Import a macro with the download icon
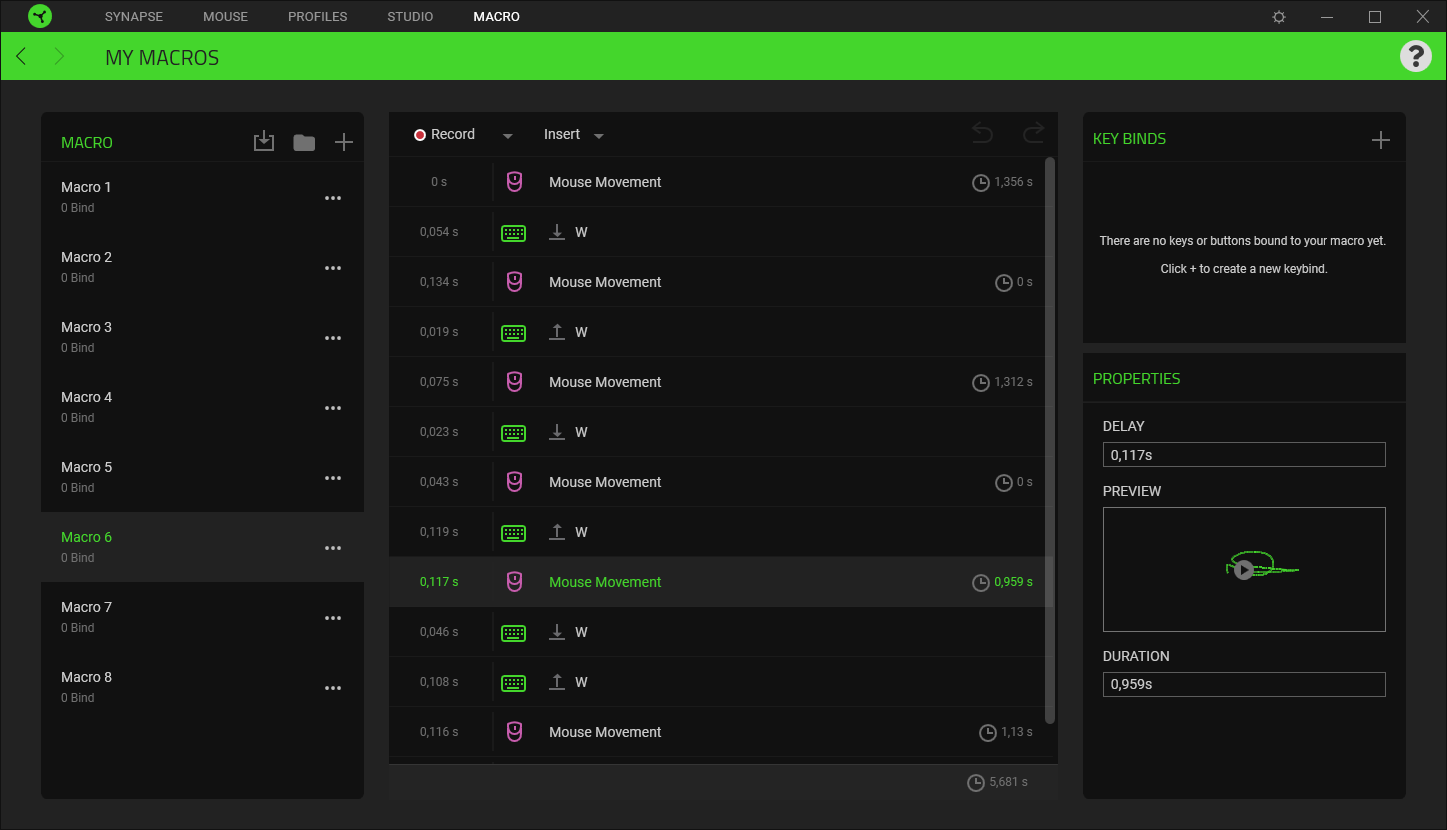Viewport: 1447px width, 830px height. 264,142
